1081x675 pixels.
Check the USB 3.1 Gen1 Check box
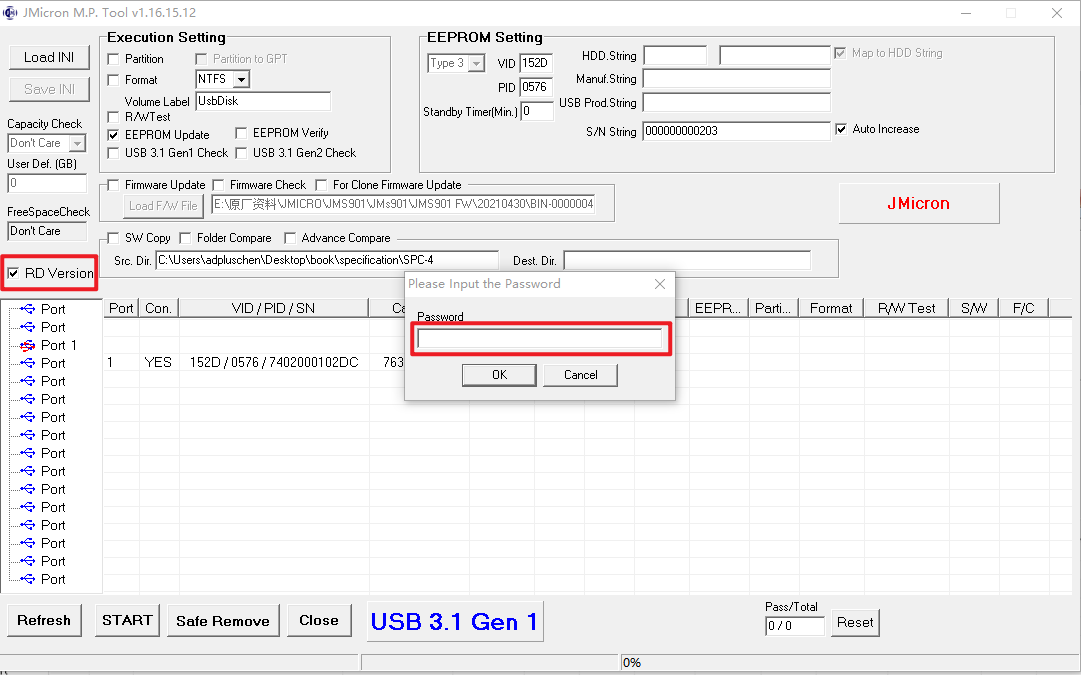coord(114,153)
